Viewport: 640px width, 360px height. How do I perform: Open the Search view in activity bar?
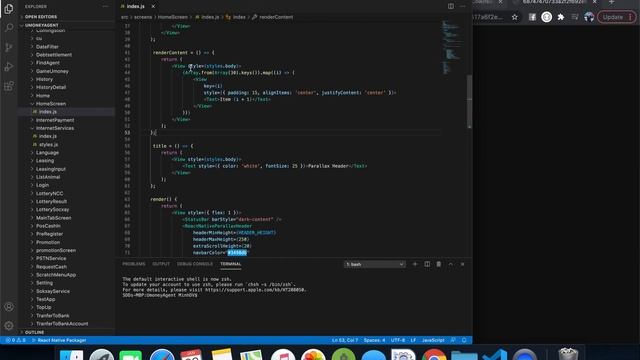coord(9,28)
